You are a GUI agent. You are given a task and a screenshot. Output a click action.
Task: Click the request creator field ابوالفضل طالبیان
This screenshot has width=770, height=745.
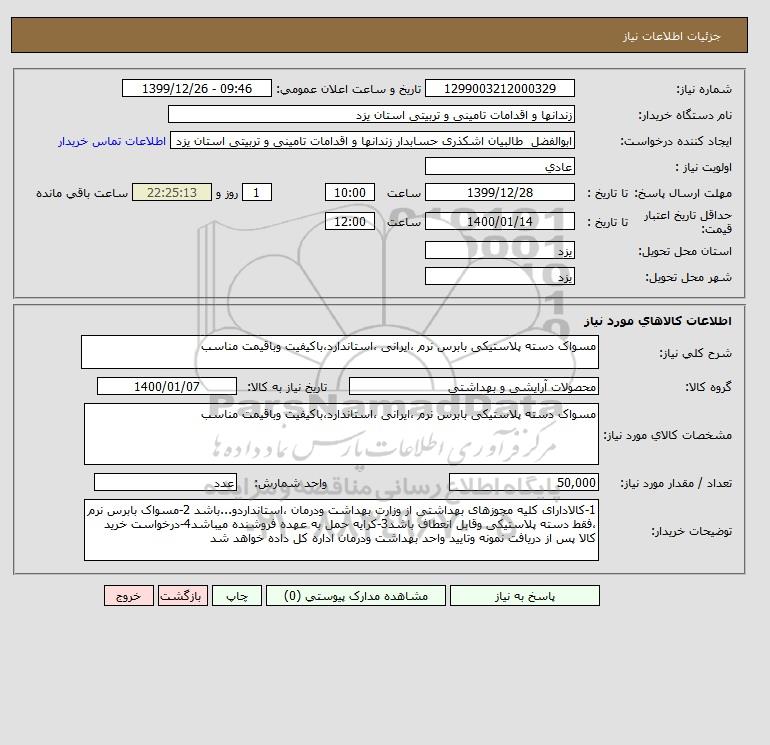[372, 140]
